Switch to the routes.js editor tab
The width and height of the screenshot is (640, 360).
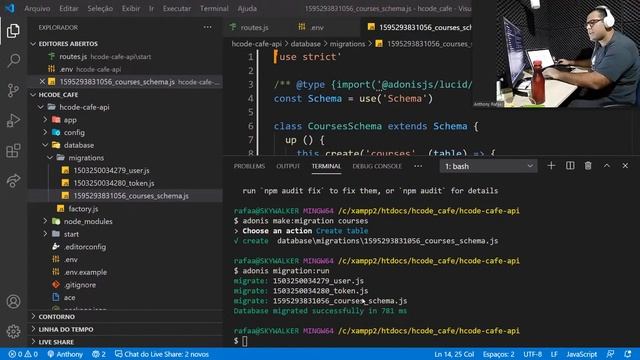click(254, 27)
